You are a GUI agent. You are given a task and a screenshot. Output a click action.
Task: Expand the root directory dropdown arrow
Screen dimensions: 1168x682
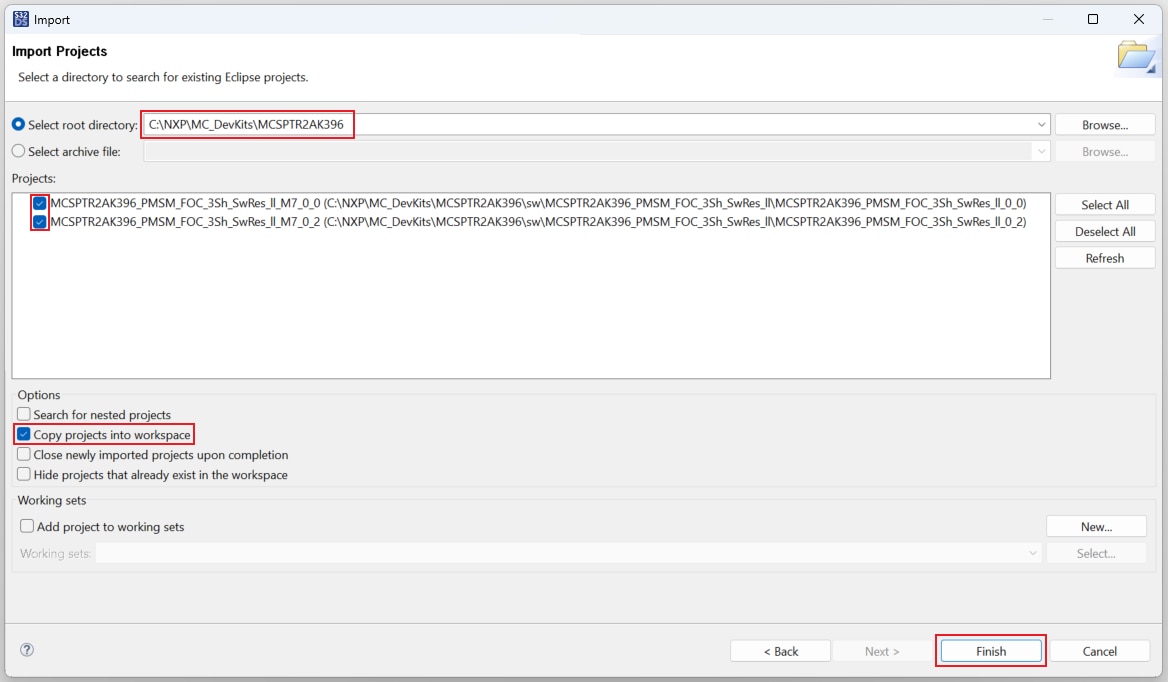[x=1042, y=125]
